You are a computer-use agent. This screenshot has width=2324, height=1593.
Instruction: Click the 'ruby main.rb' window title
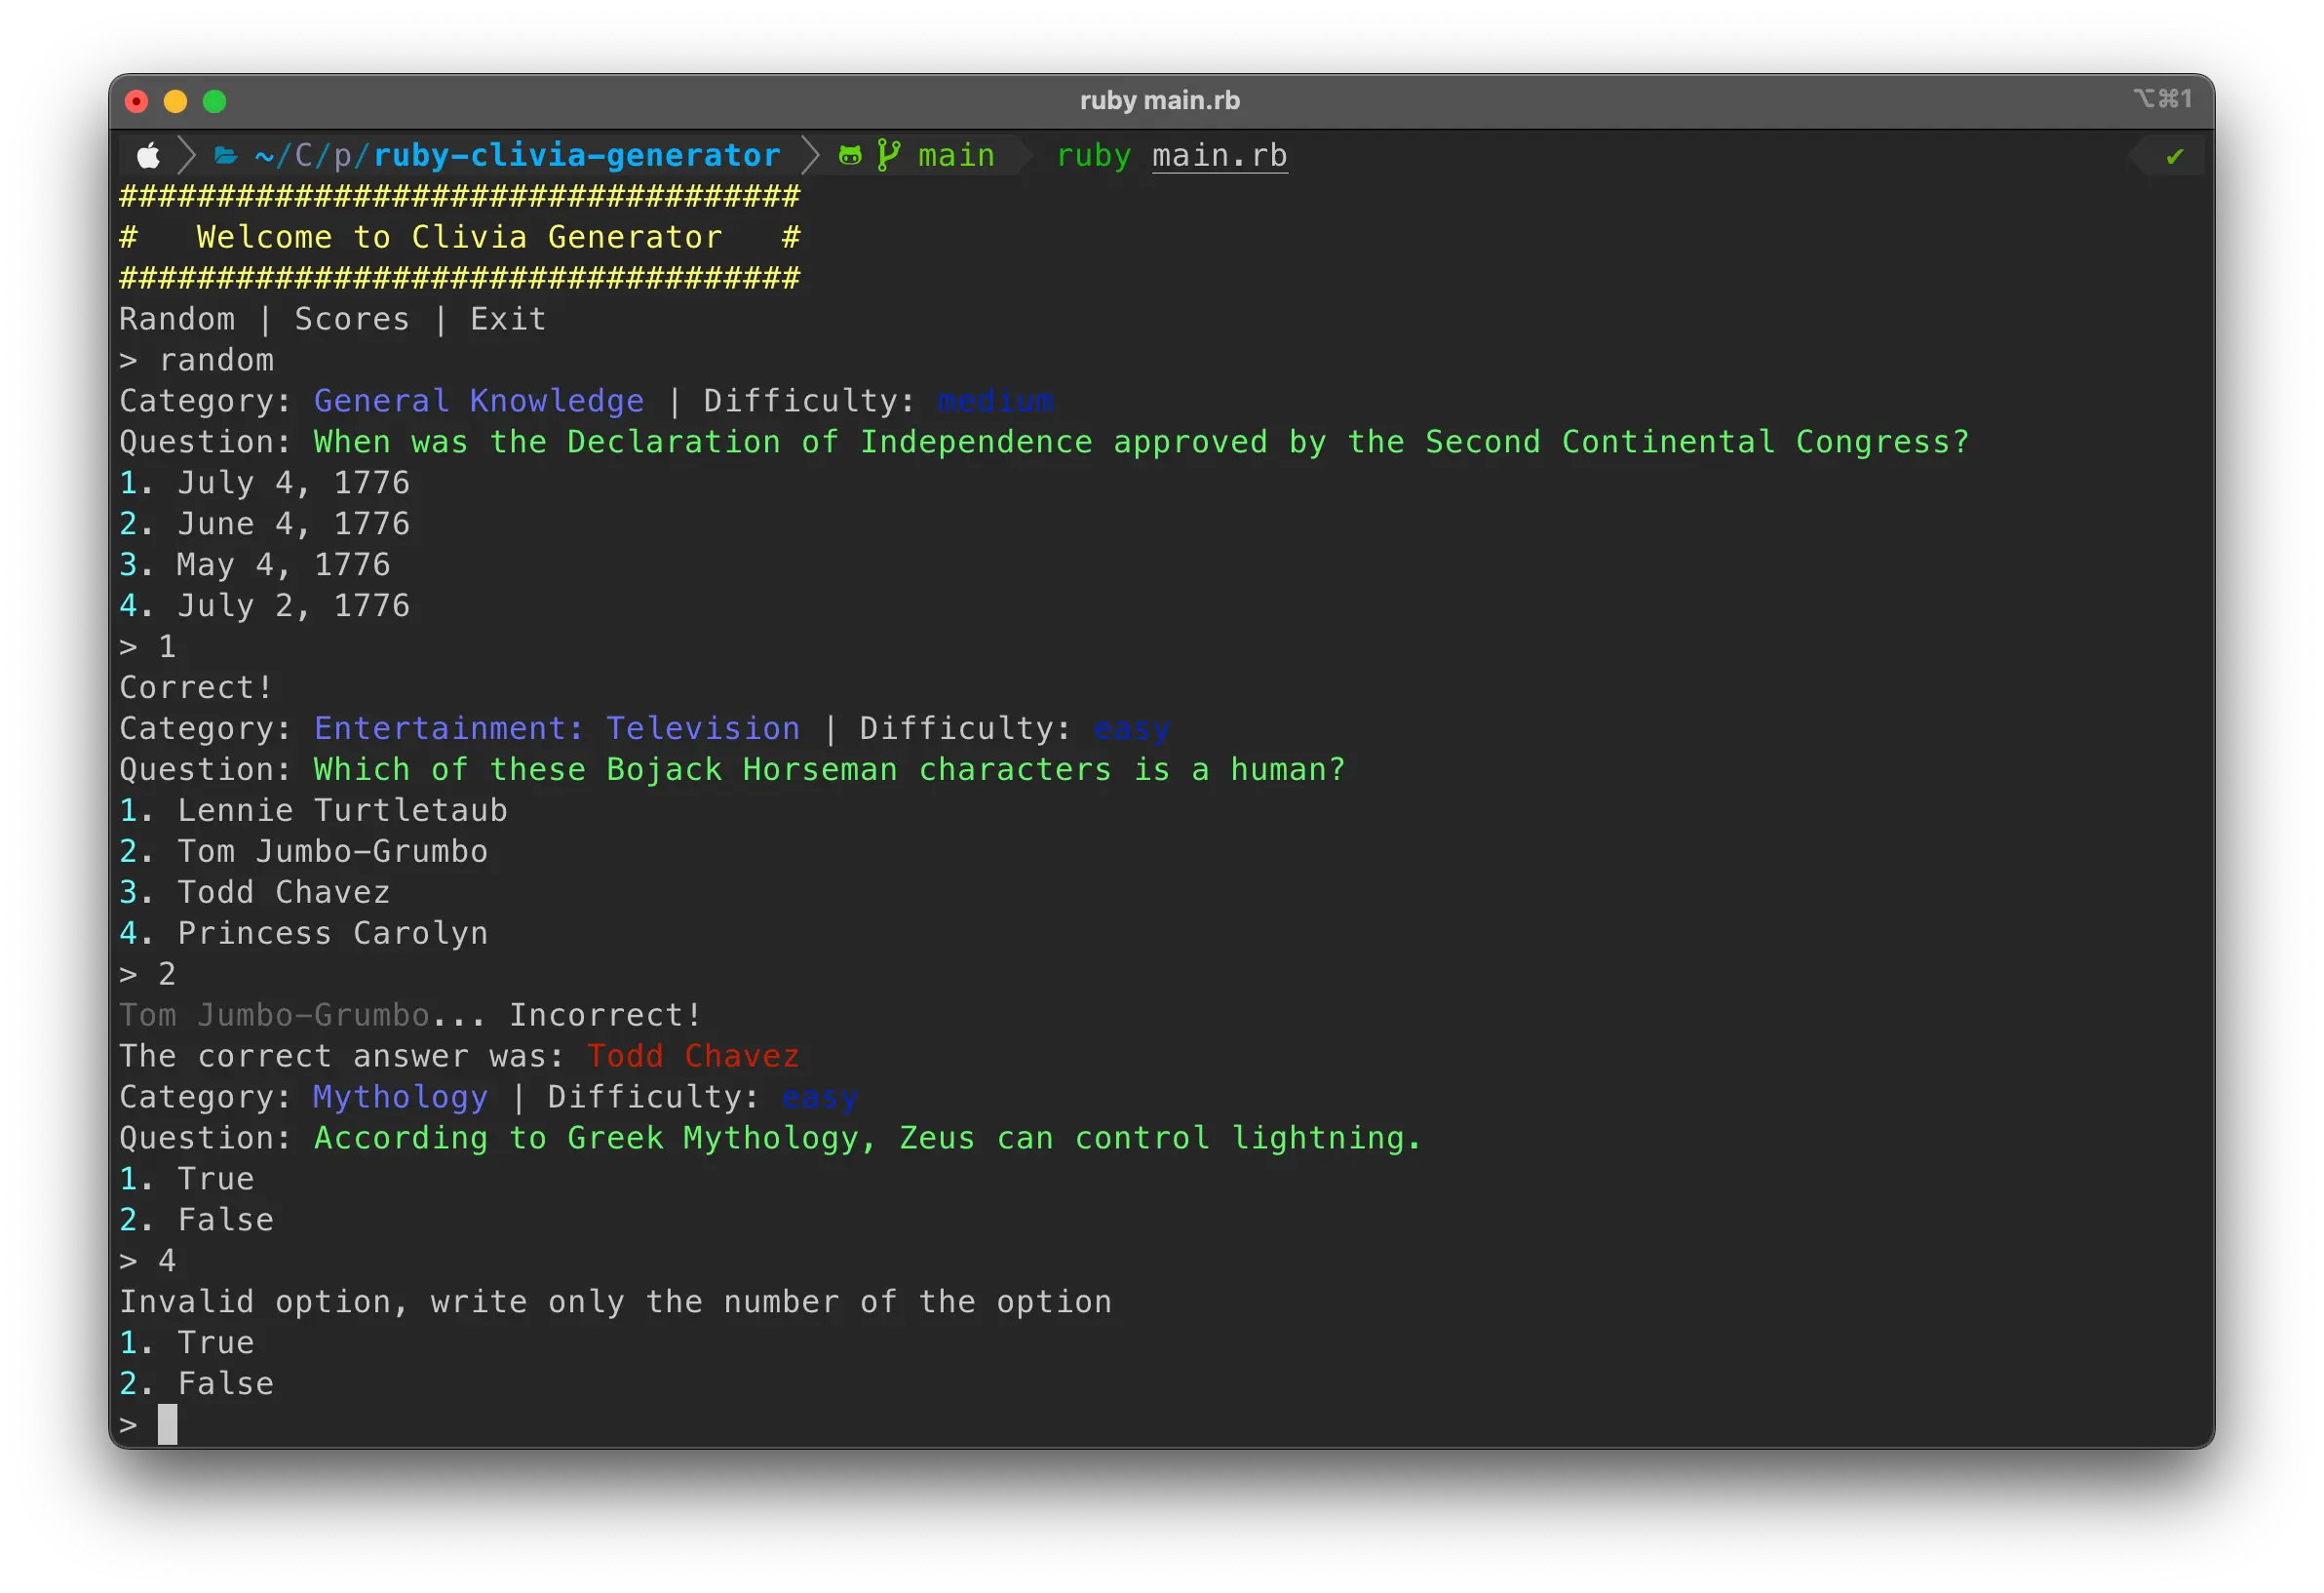tap(1160, 101)
